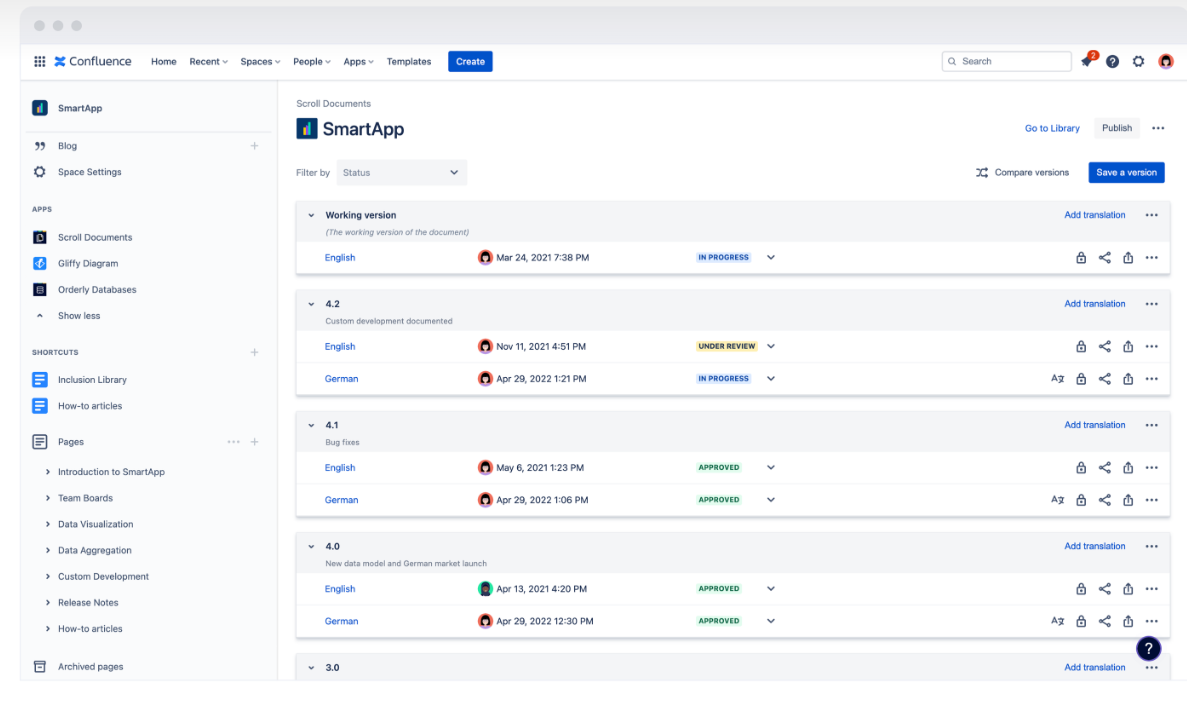
Task: Click the Save a version button
Action: [x=1126, y=172]
